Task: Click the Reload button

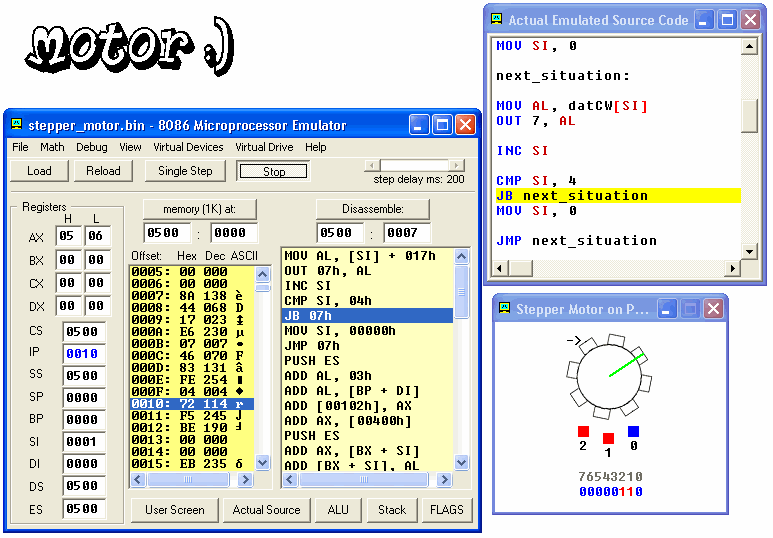Action: coord(103,171)
